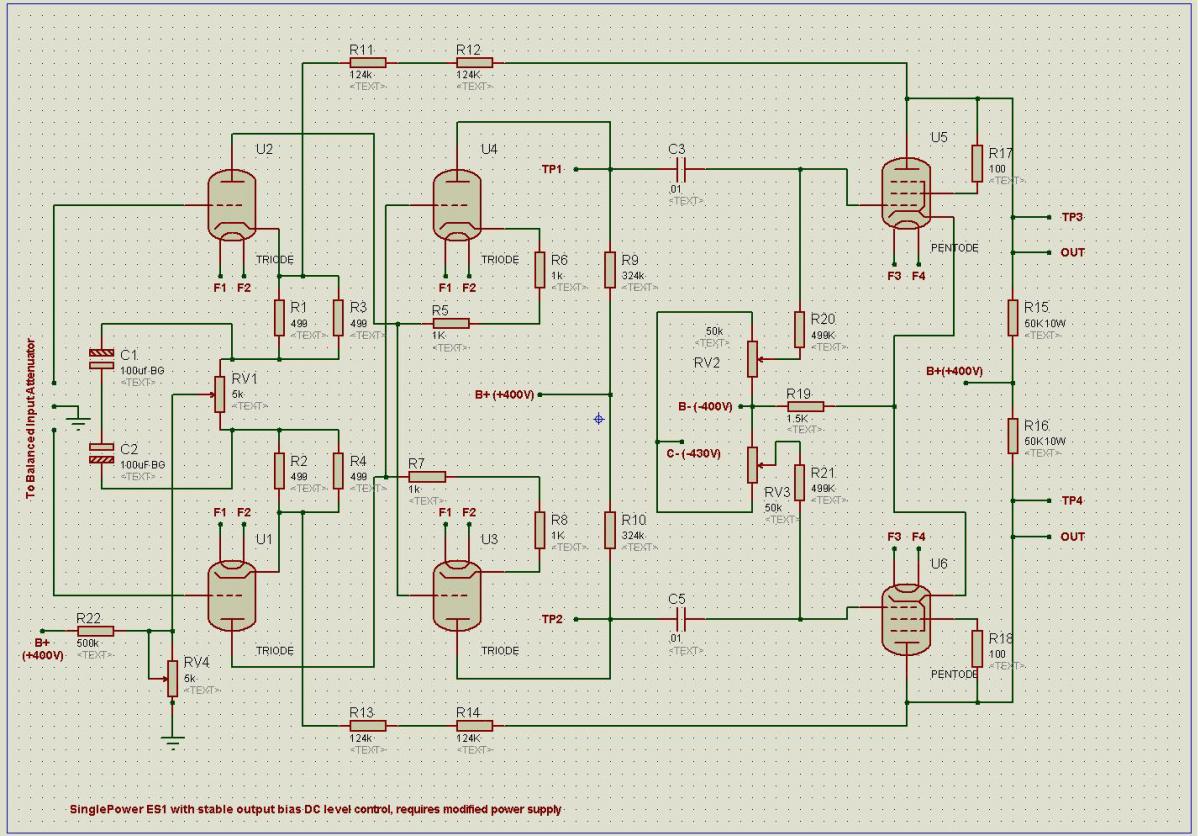Viewport: 1200px width, 836px height.
Task: Click the blue origin marker
Action: tap(599, 418)
